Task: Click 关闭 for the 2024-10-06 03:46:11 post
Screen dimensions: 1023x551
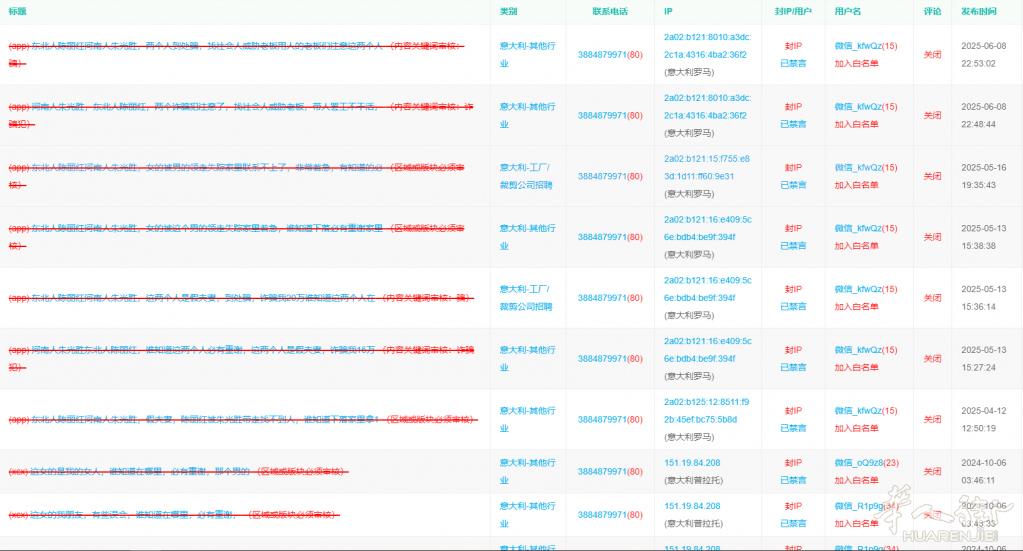Action: [x=932, y=471]
